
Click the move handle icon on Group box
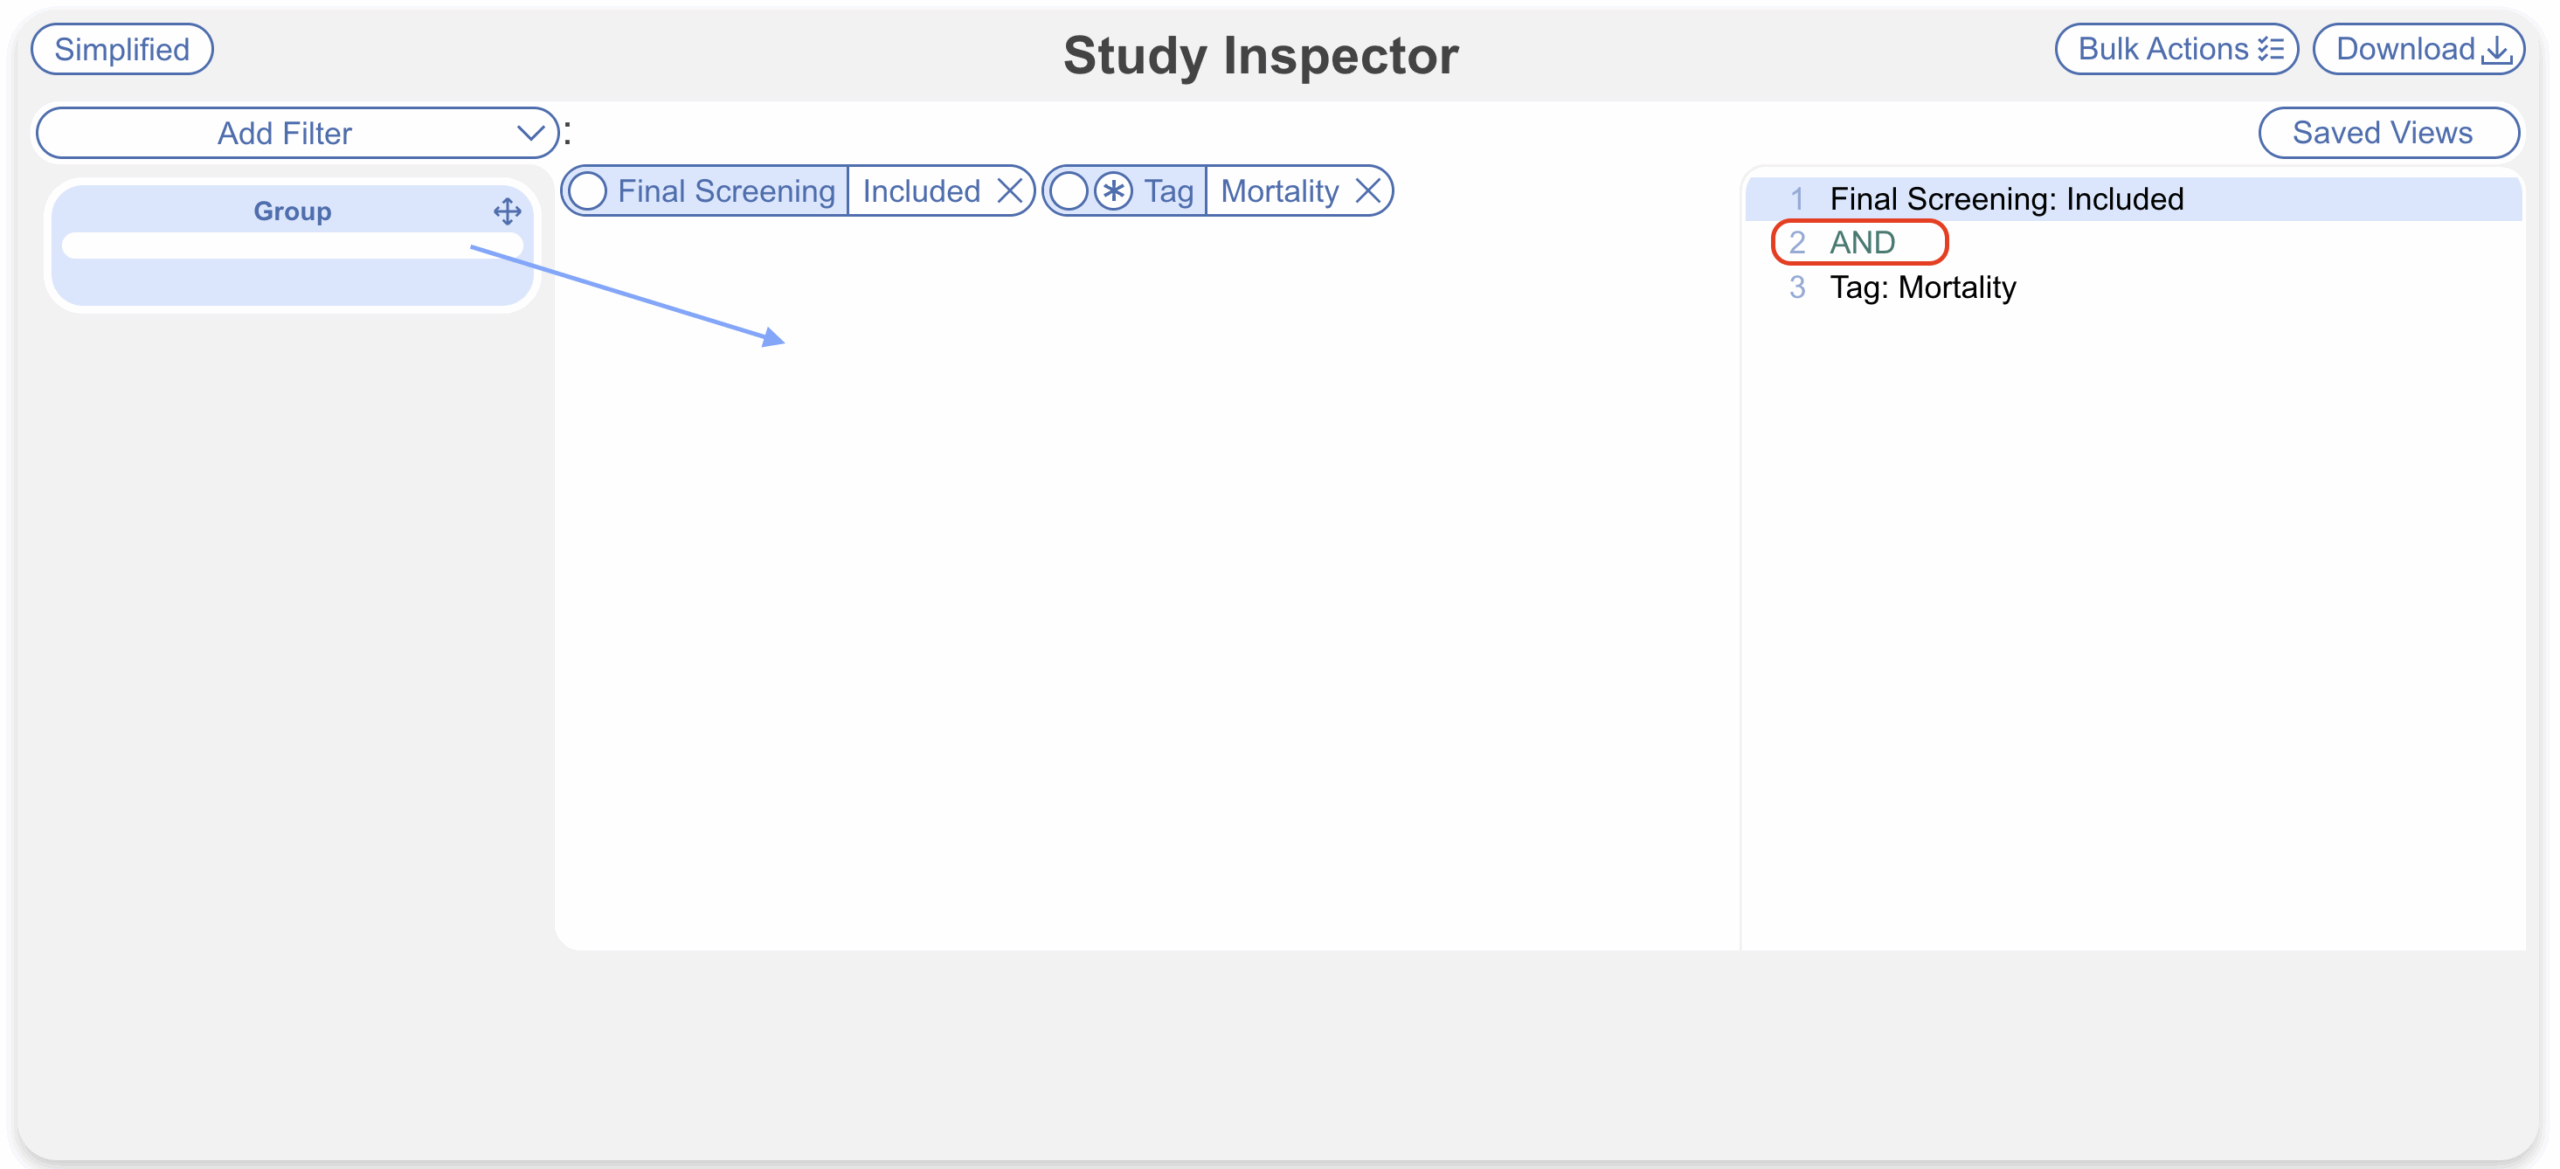click(x=507, y=211)
